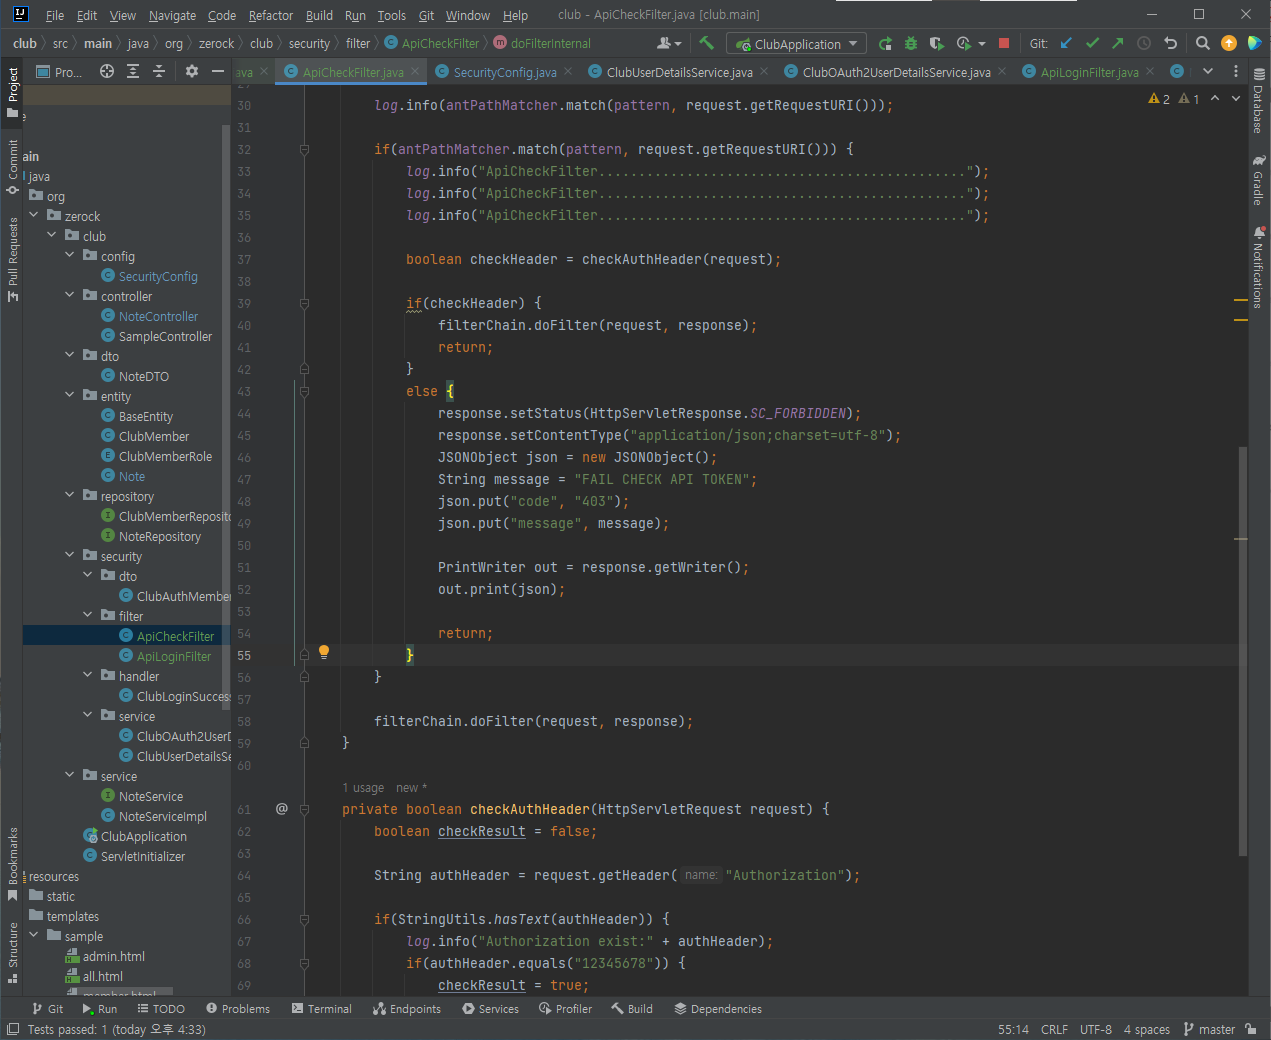Open the Code With Me dropdown
1271x1040 pixels.
pyautogui.click(x=669, y=43)
